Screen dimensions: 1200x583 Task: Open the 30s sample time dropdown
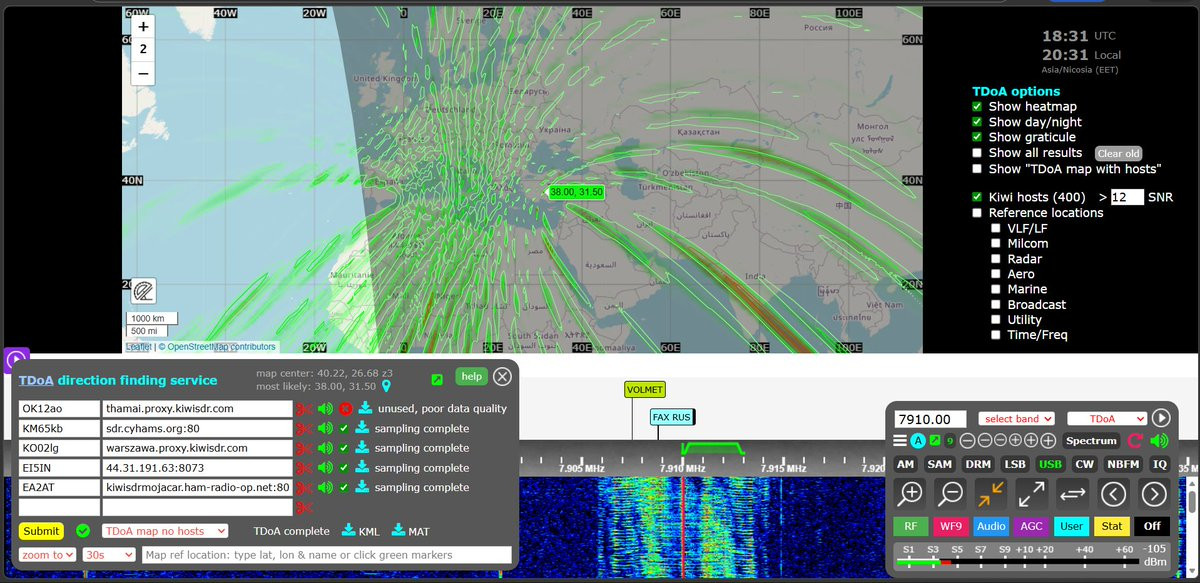[109, 554]
